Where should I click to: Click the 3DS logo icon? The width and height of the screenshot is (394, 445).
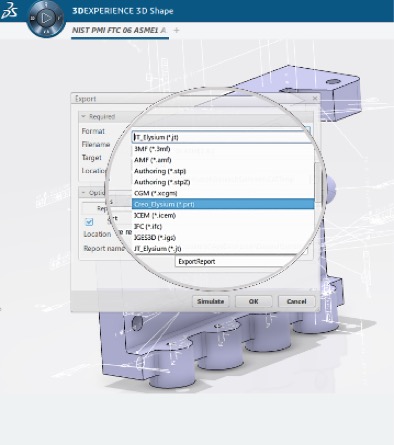tap(9, 11)
